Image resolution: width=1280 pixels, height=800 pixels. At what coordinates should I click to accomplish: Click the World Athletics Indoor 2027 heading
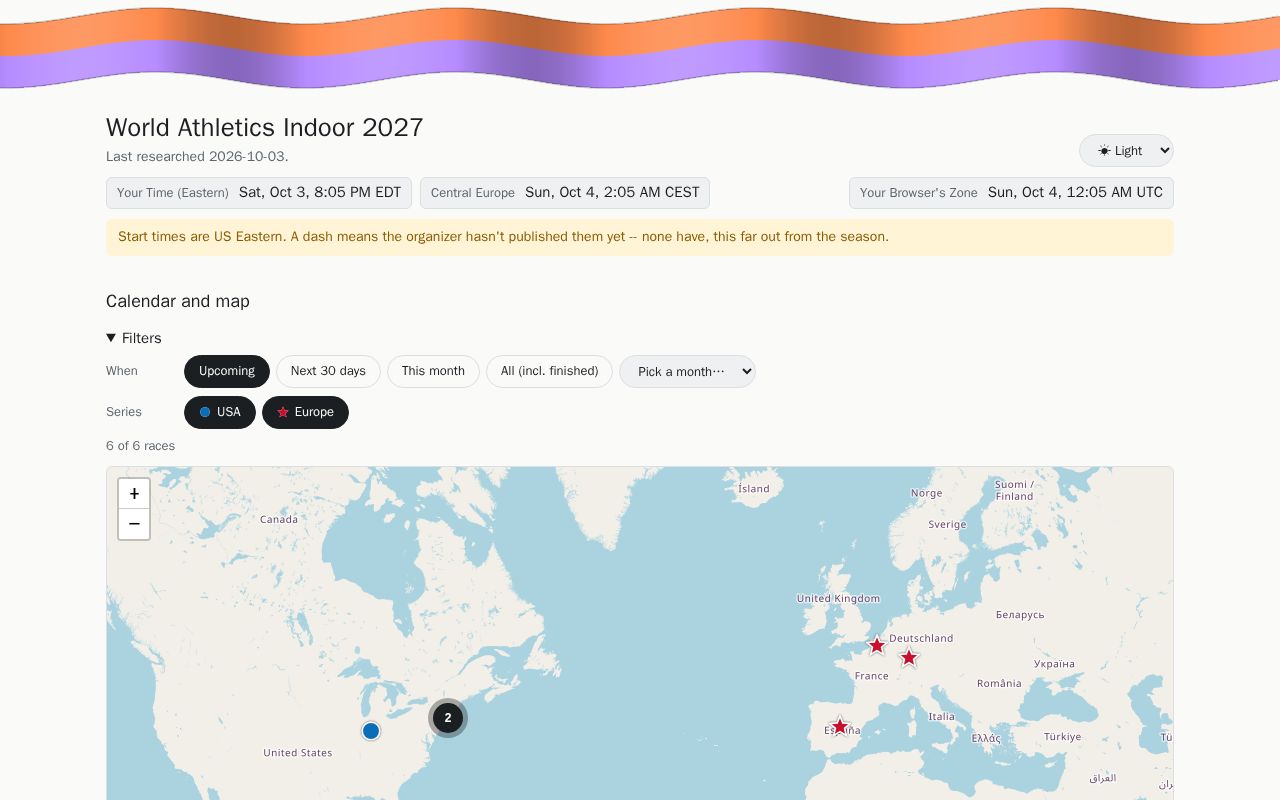pos(265,127)
